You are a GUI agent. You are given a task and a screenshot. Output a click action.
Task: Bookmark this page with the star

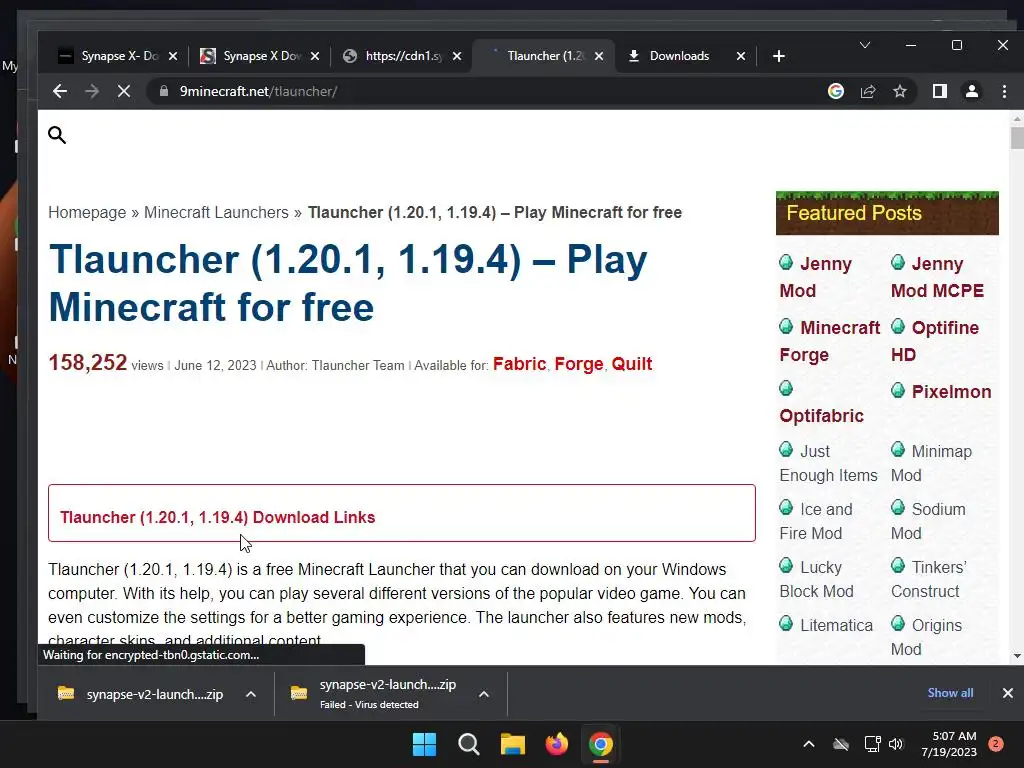900,91
